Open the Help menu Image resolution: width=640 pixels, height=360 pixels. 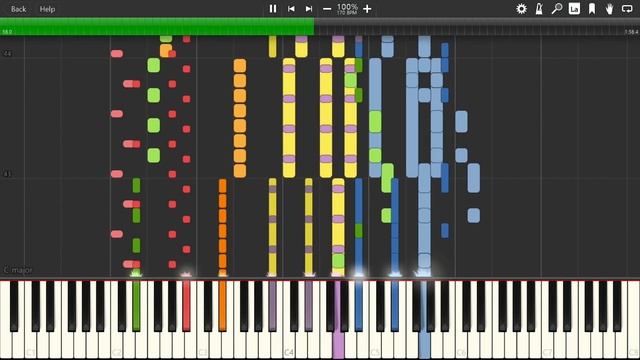(x=47, y=9)
